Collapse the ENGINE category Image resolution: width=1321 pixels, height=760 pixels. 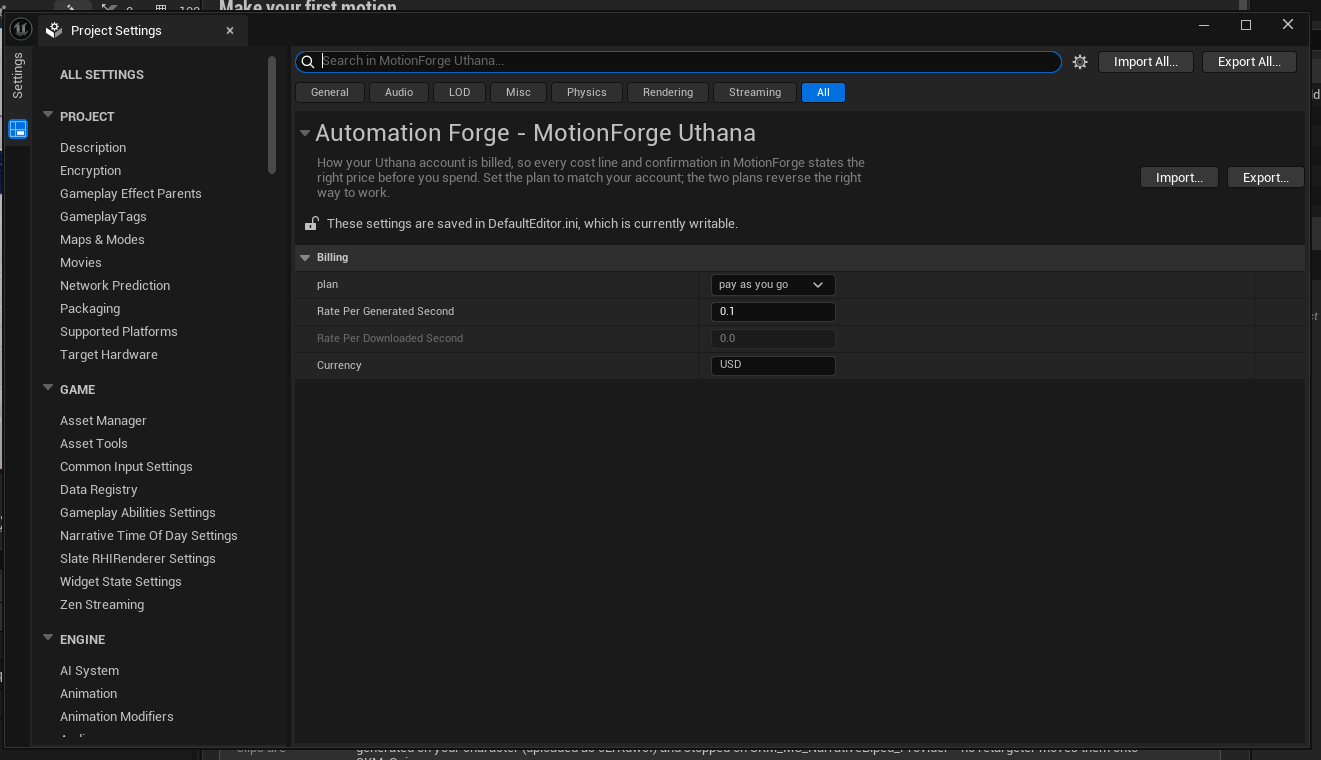click(x=48, y=638)
